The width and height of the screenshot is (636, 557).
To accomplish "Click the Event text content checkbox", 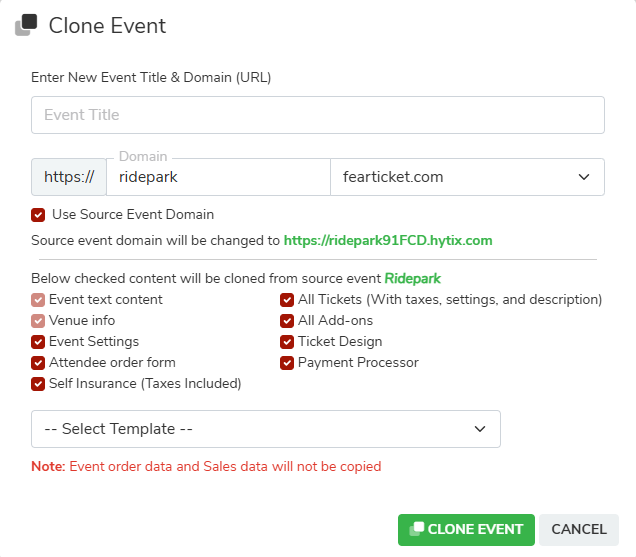I will [38, 300].
